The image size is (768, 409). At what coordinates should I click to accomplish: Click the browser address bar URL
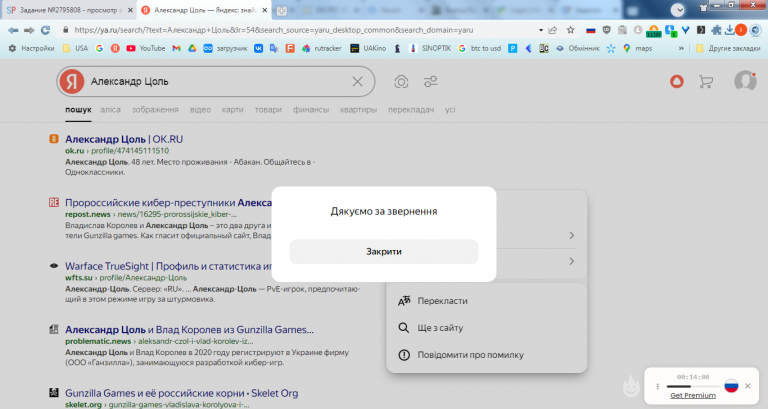[273, 30]
